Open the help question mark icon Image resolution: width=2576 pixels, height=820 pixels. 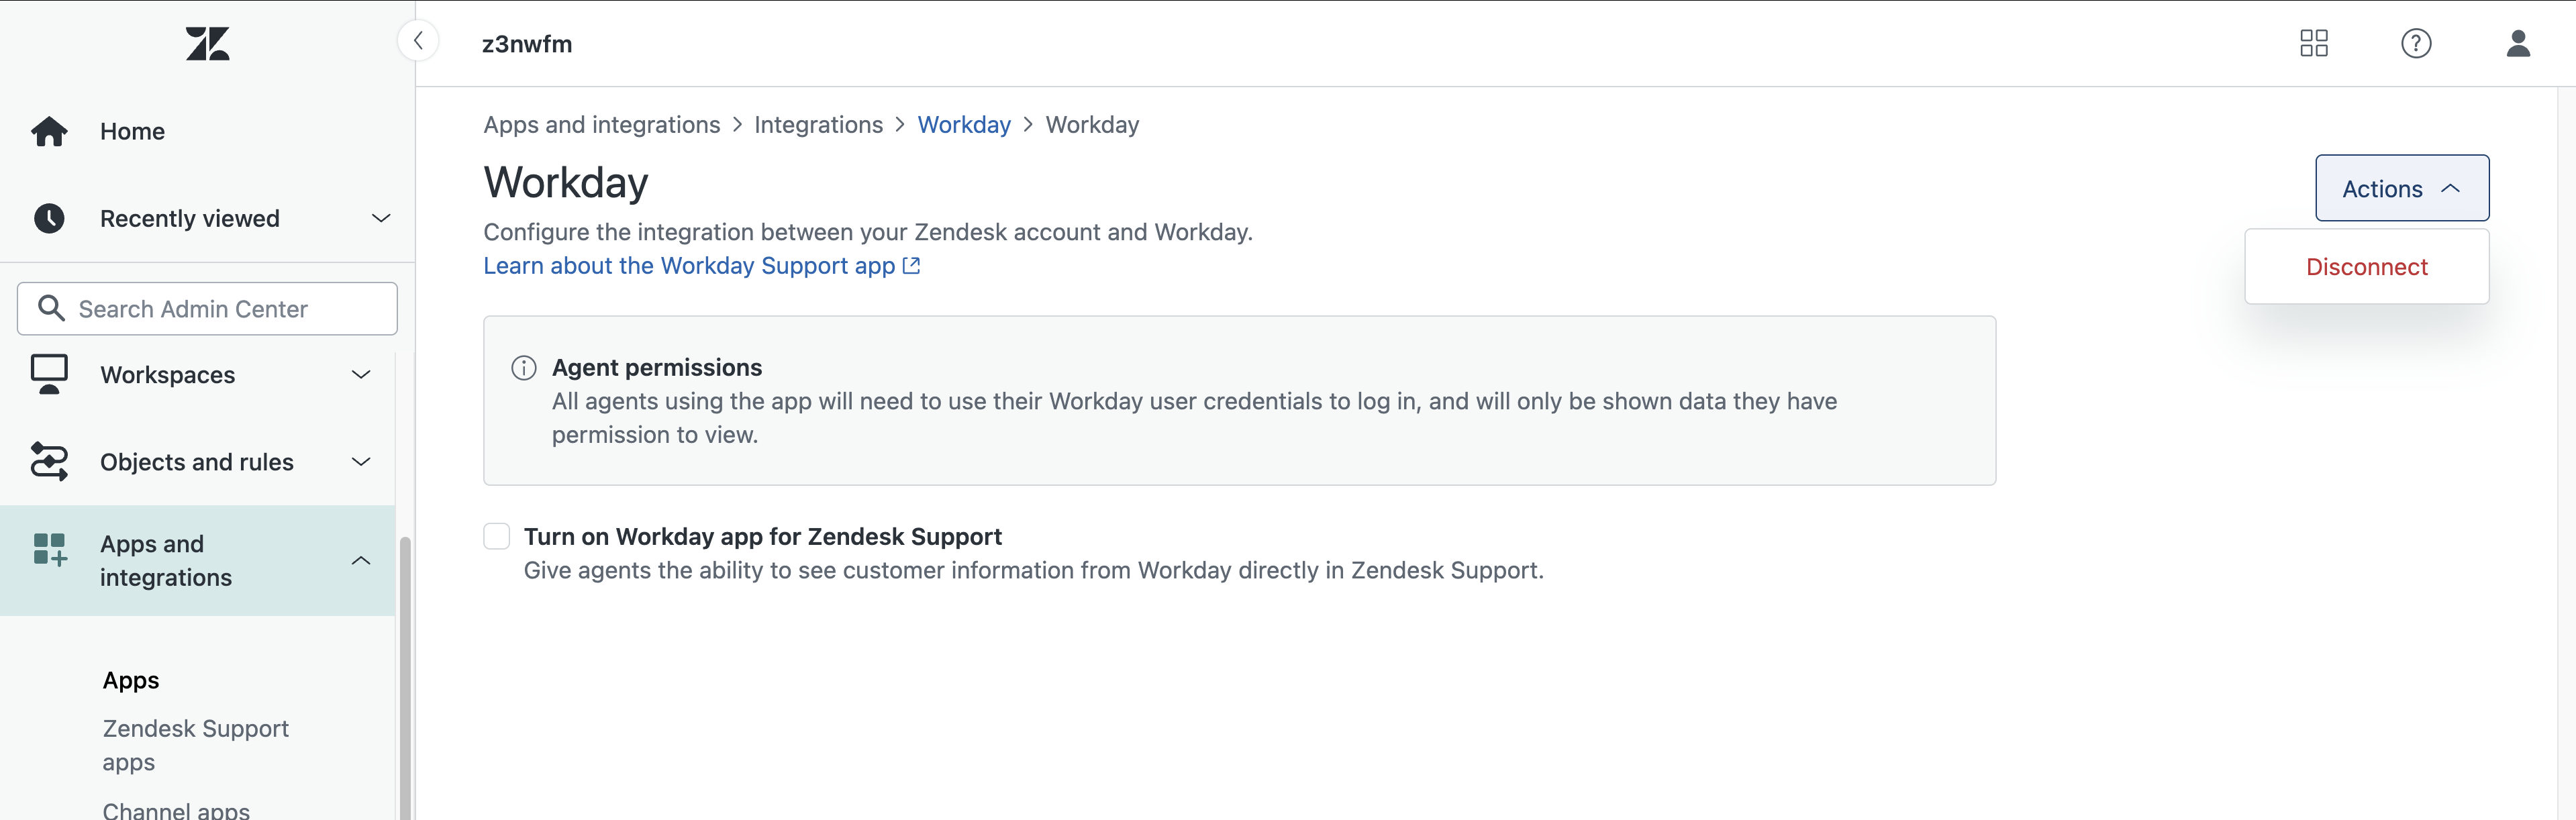(x=2416, y=43)
